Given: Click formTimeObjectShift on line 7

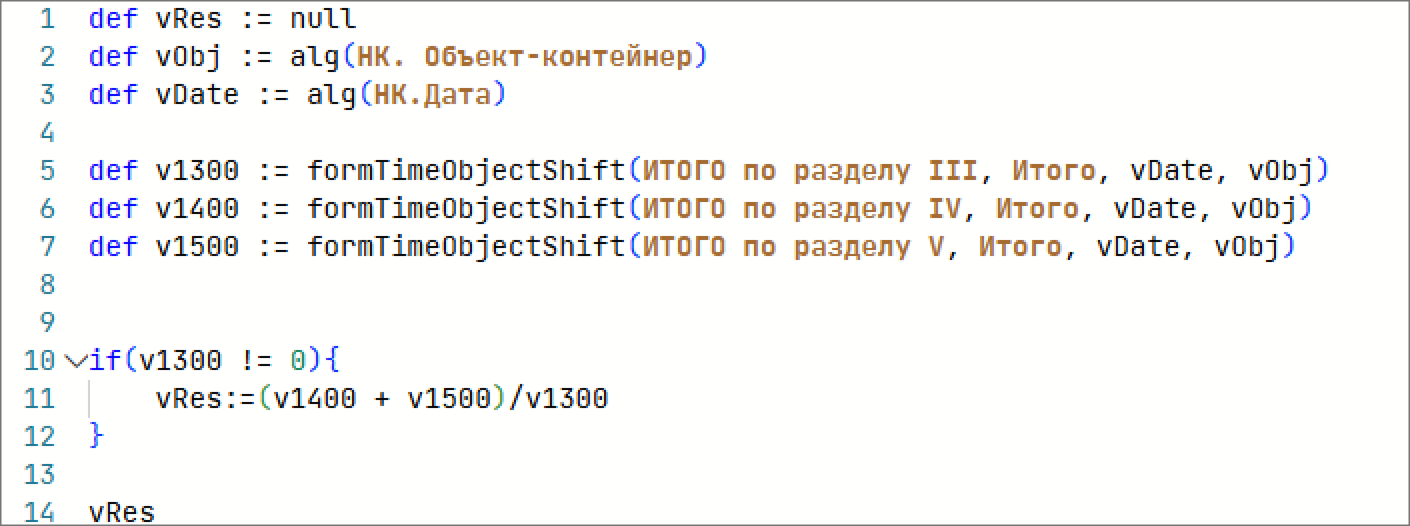Looking at the screenshot, I should pyautogui.click(x=466, y=247).
